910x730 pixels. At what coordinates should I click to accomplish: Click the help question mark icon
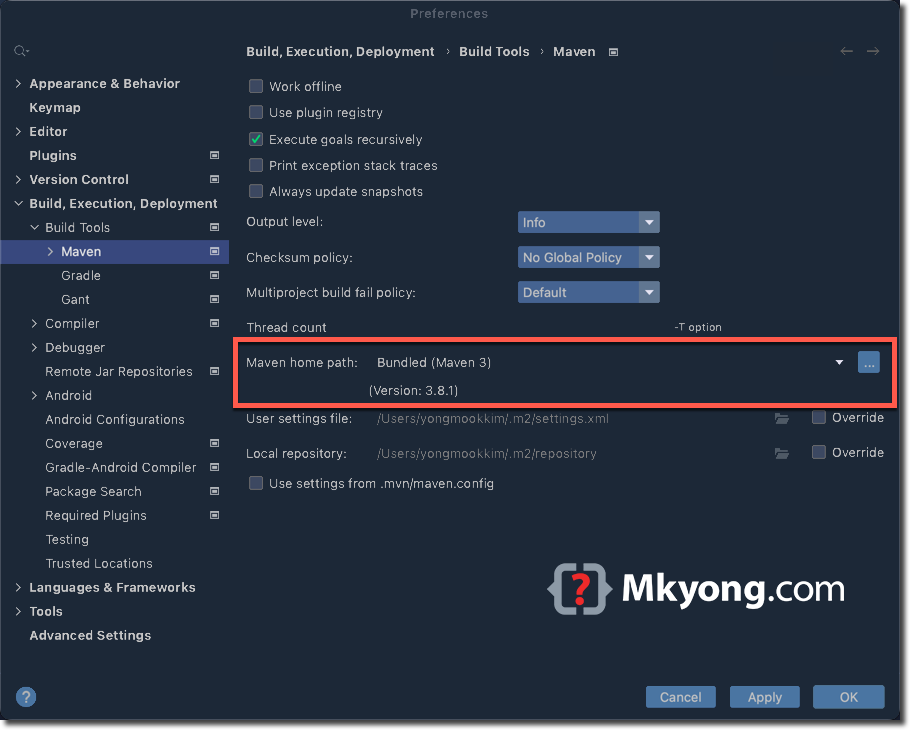(x=25, y=697)
